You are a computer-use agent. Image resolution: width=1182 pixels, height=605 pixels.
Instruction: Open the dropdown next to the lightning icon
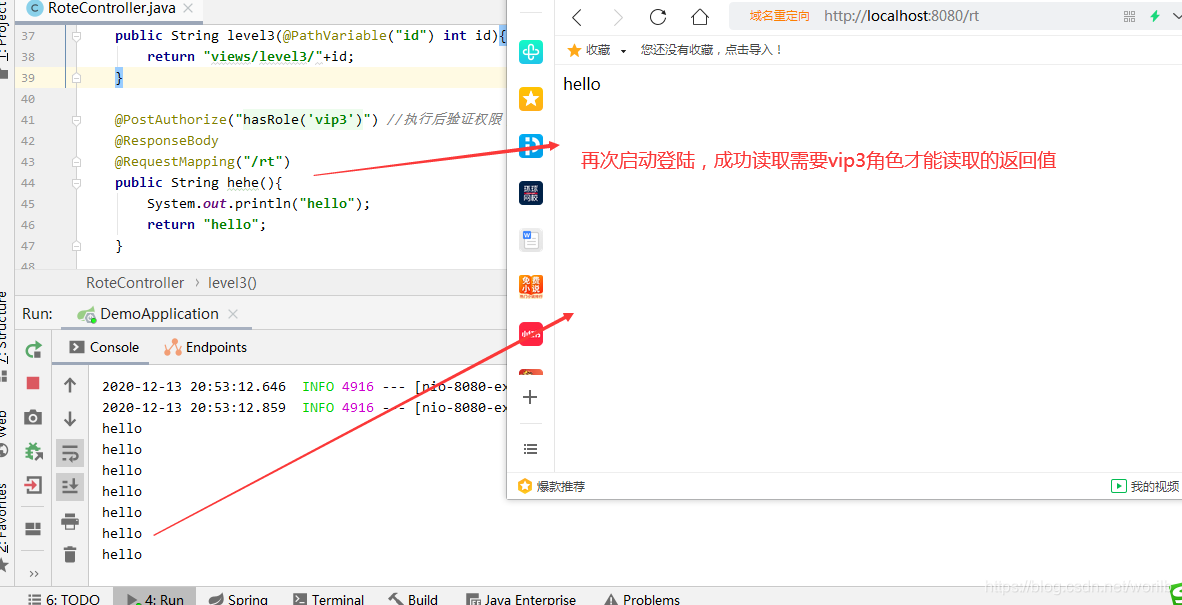(1176, 17)
